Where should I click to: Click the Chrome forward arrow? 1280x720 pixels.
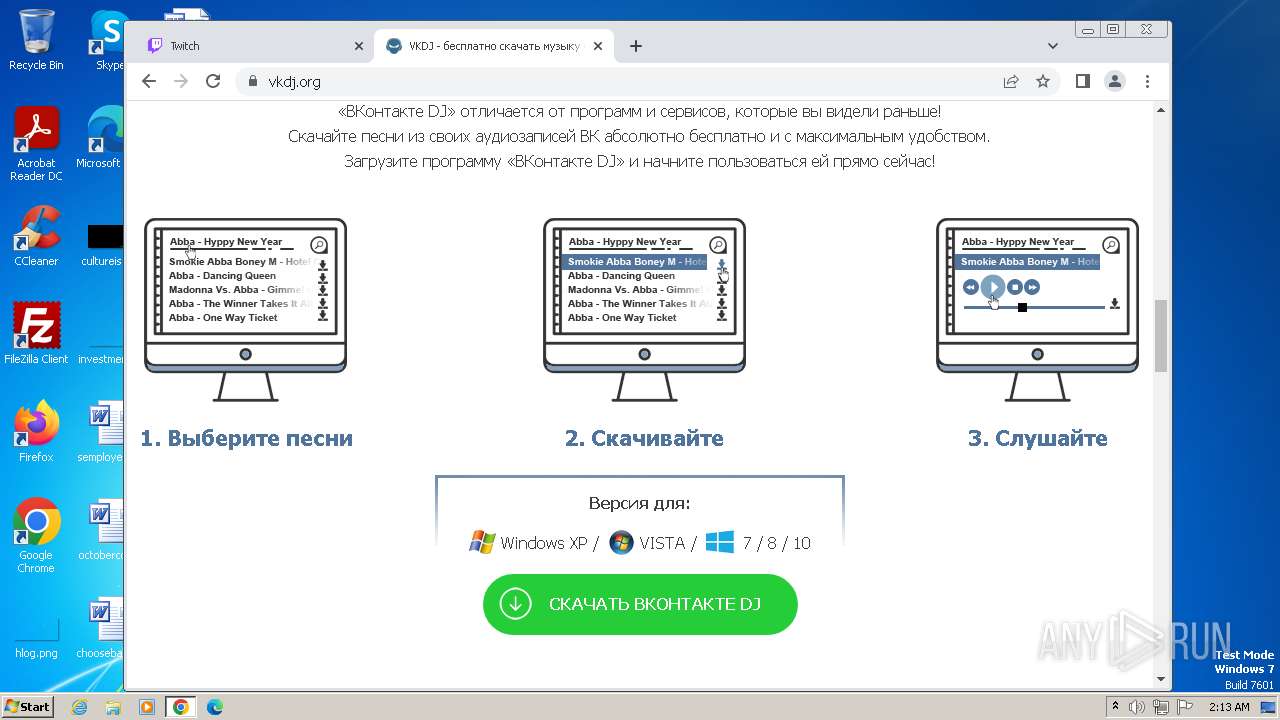[x=181, y=81]
